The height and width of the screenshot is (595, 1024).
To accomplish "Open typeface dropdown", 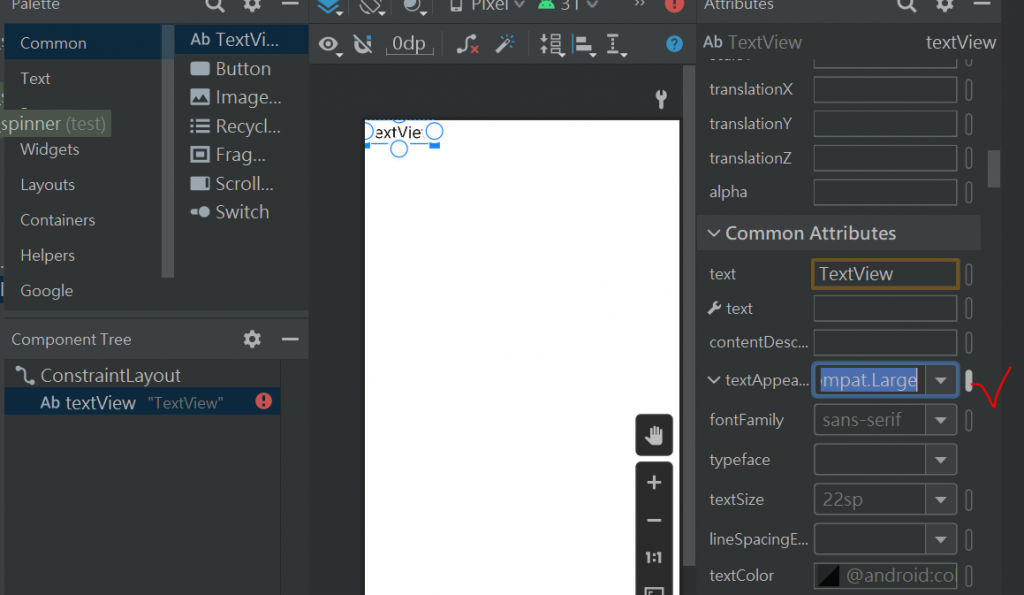I will click(x=940, y=460).
